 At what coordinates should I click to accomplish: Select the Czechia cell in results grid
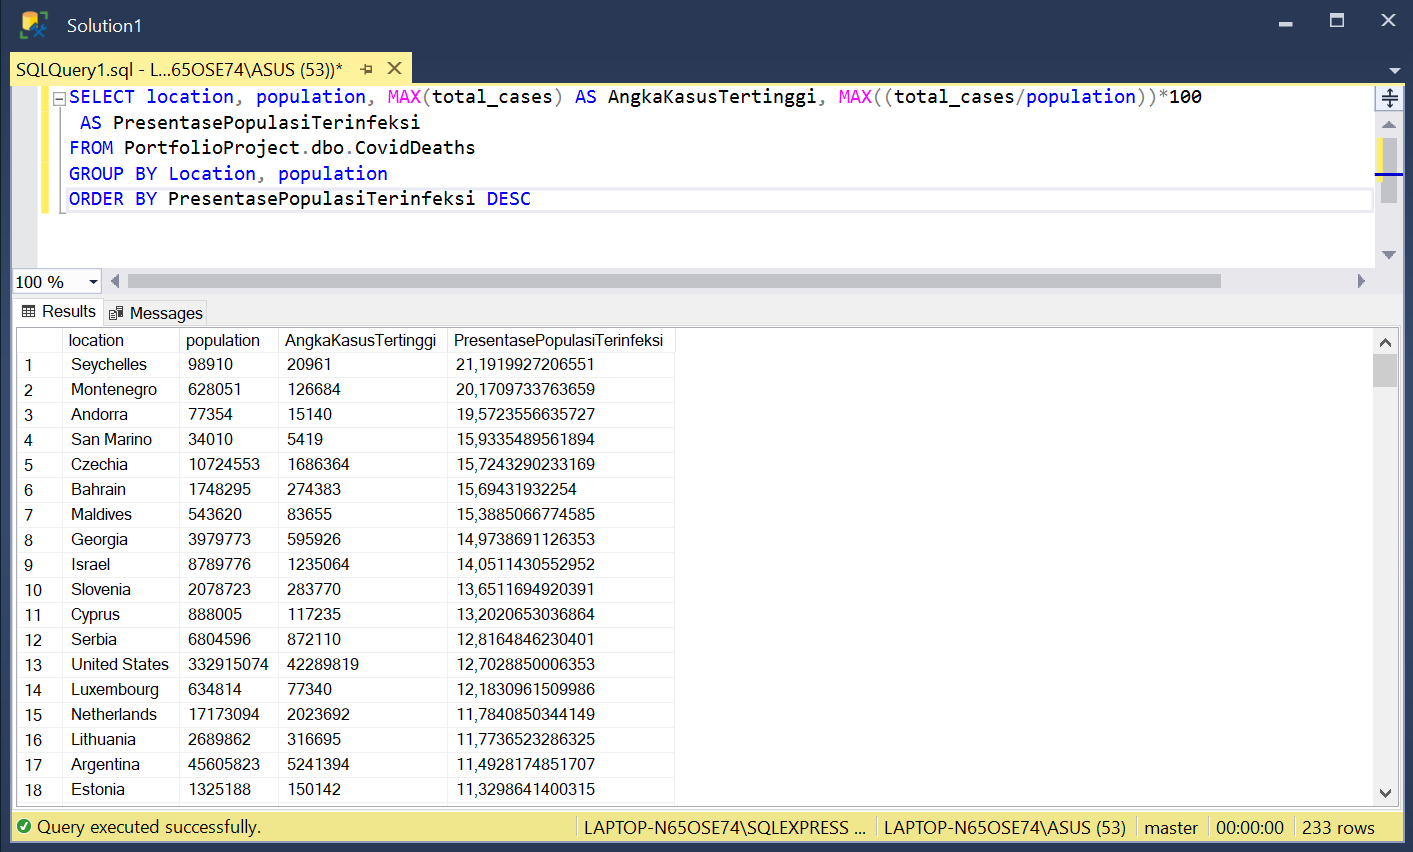pyautogui.click(x=99, y=464)
